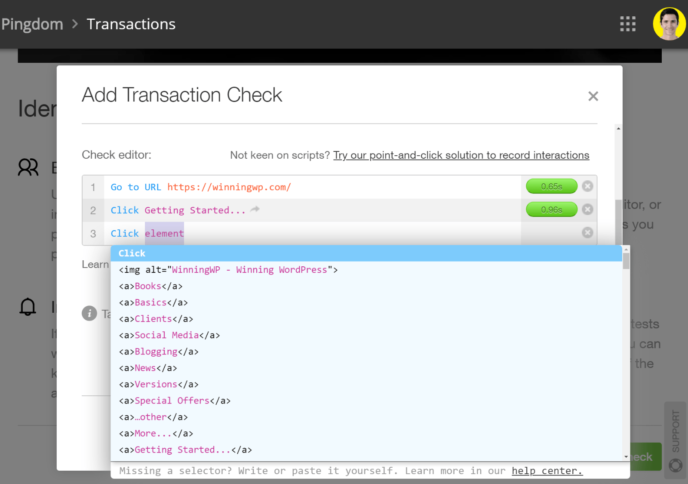Choose the Versions link suggestion
Screen dimensions: 688x484
366,384
